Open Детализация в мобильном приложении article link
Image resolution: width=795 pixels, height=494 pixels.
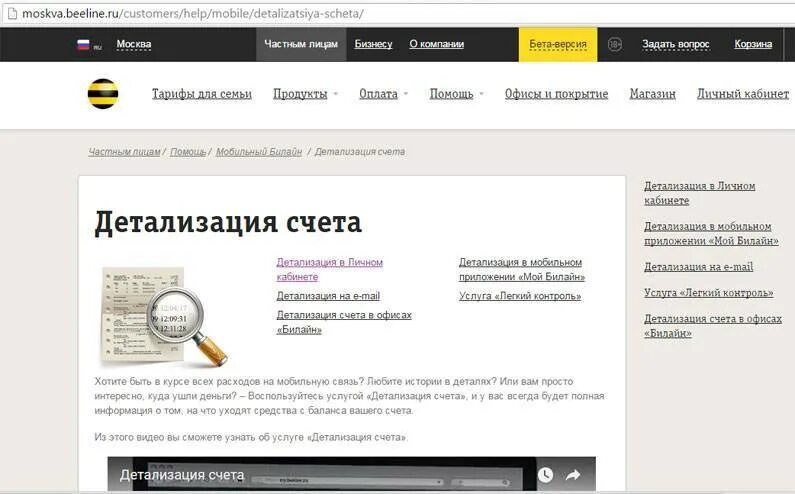tap(522, 269)
